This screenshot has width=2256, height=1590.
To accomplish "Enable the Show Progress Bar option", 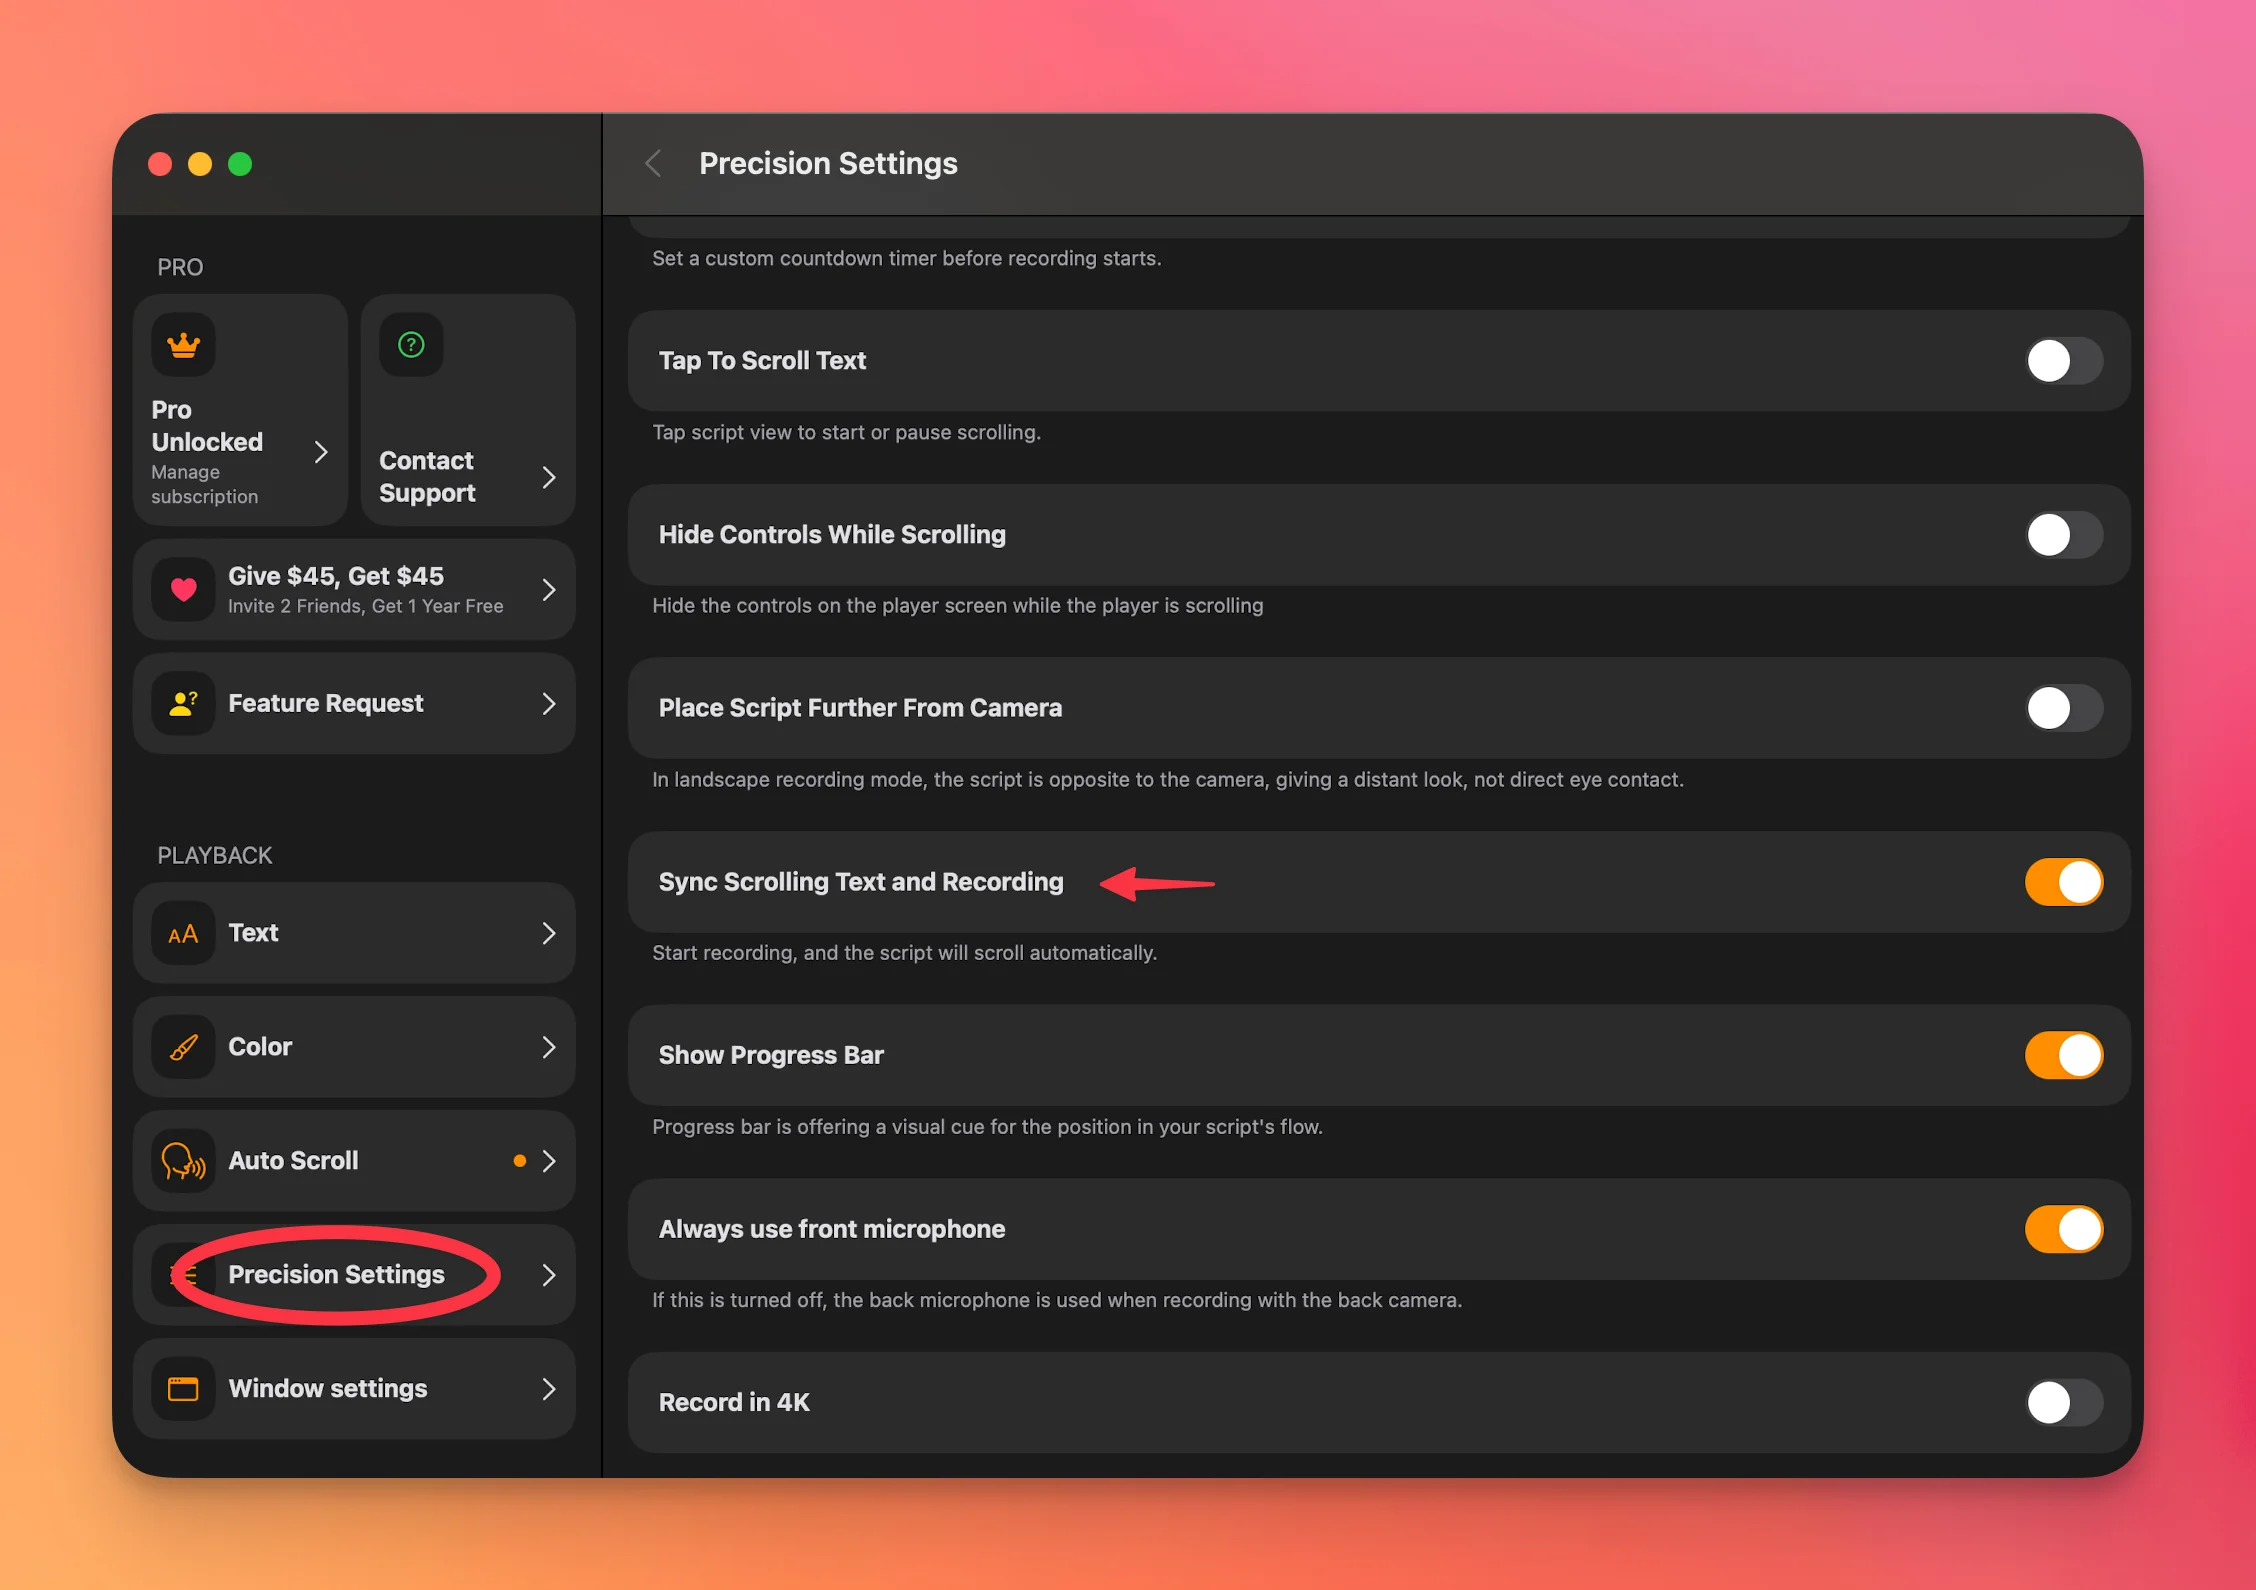I will [2062, 1054].
